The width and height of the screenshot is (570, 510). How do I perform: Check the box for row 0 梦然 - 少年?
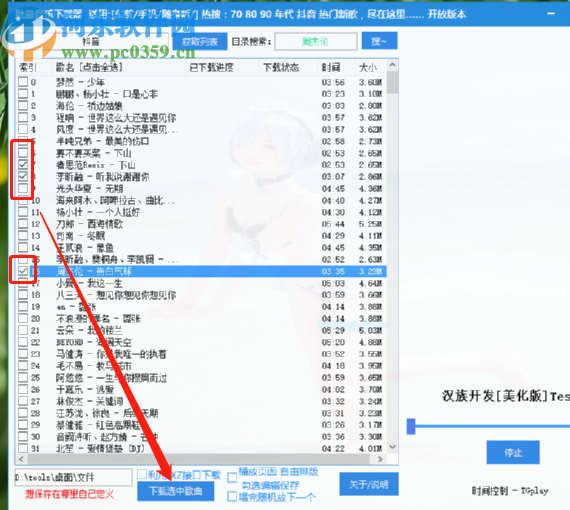[23, 82]
